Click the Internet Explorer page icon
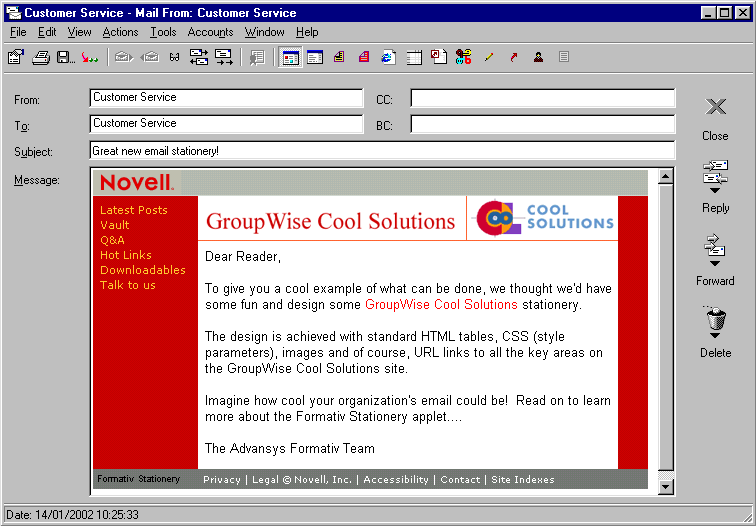This screenshot has height=526, width=756. point(389,57)
